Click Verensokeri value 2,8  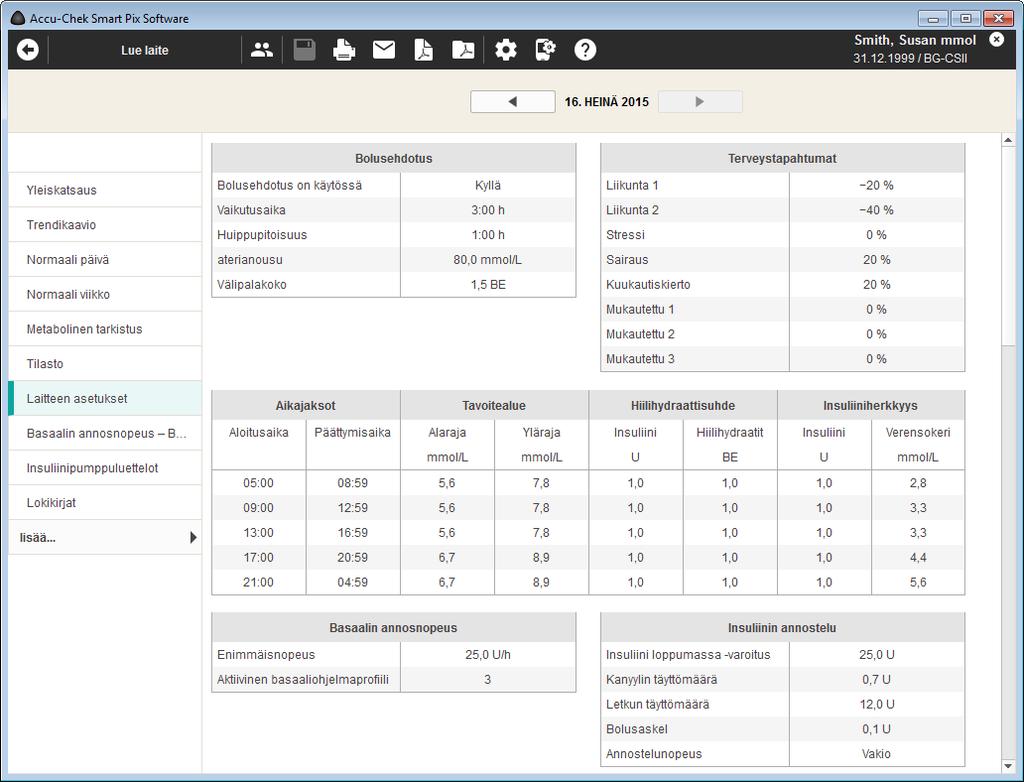tap(918, 483)
